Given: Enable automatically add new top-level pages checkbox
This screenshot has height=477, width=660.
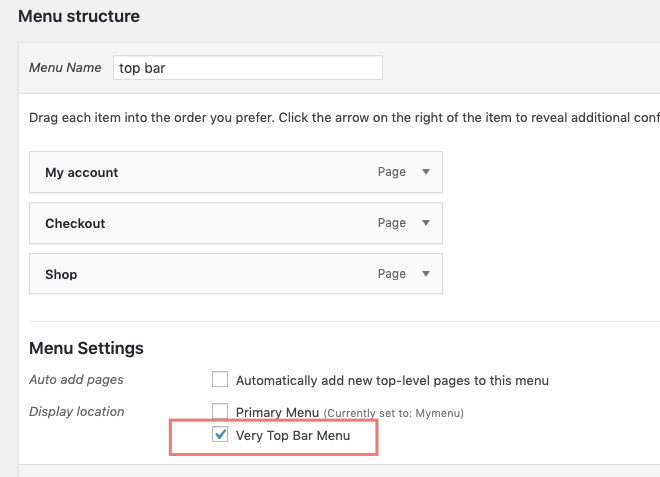Looking at the screenshot, I should coord(220,380).
